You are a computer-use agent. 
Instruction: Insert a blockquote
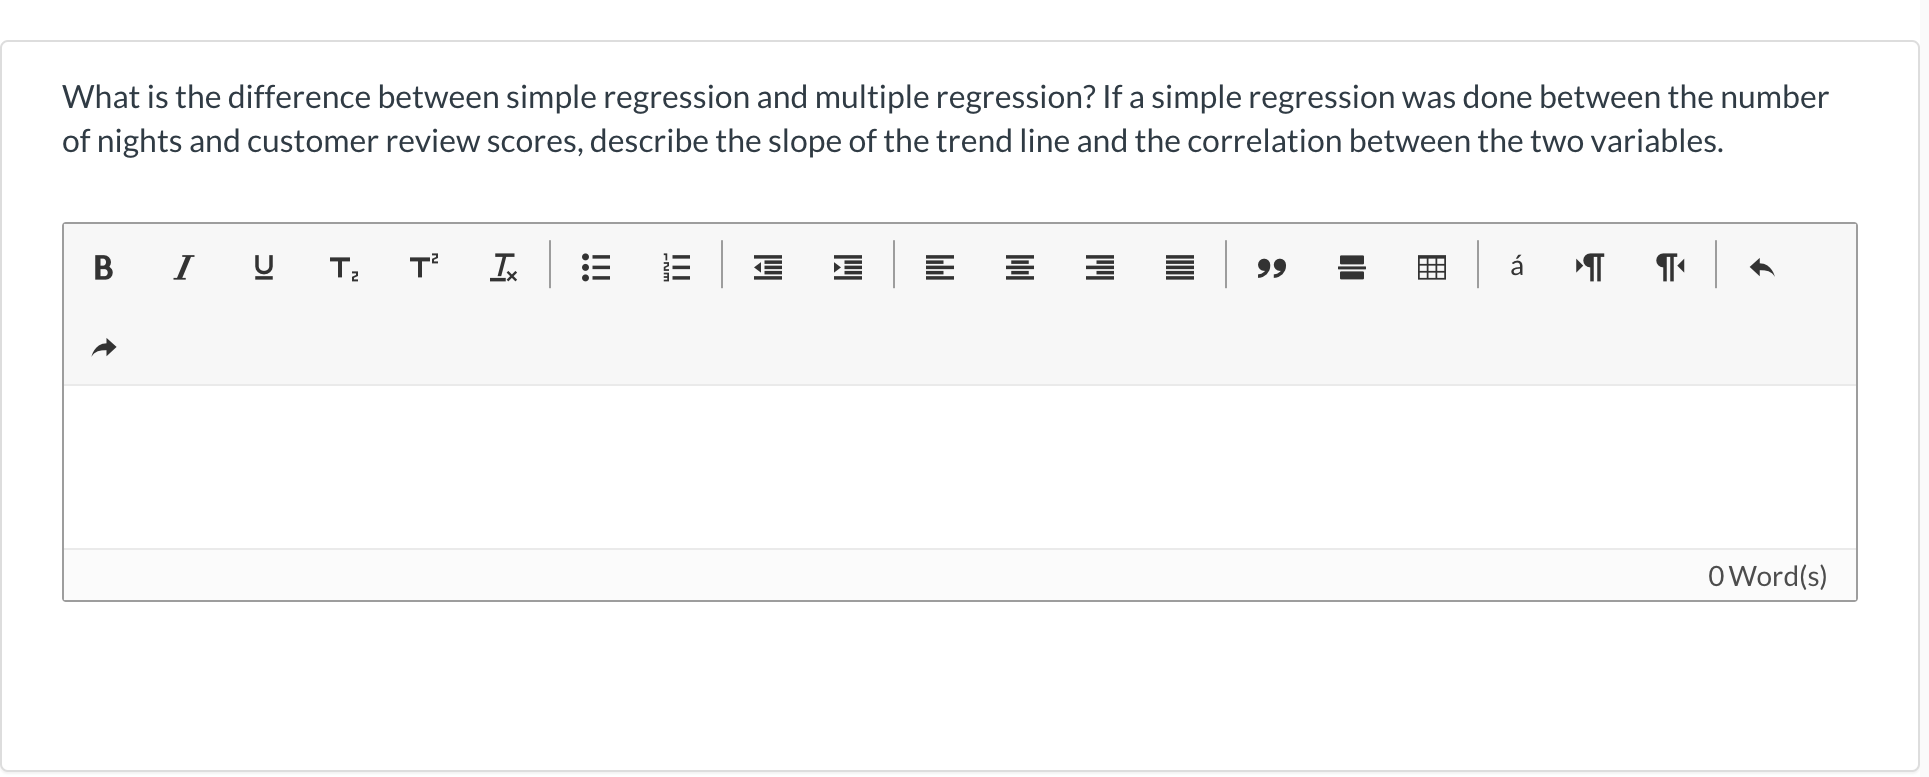coord(1271,267)
